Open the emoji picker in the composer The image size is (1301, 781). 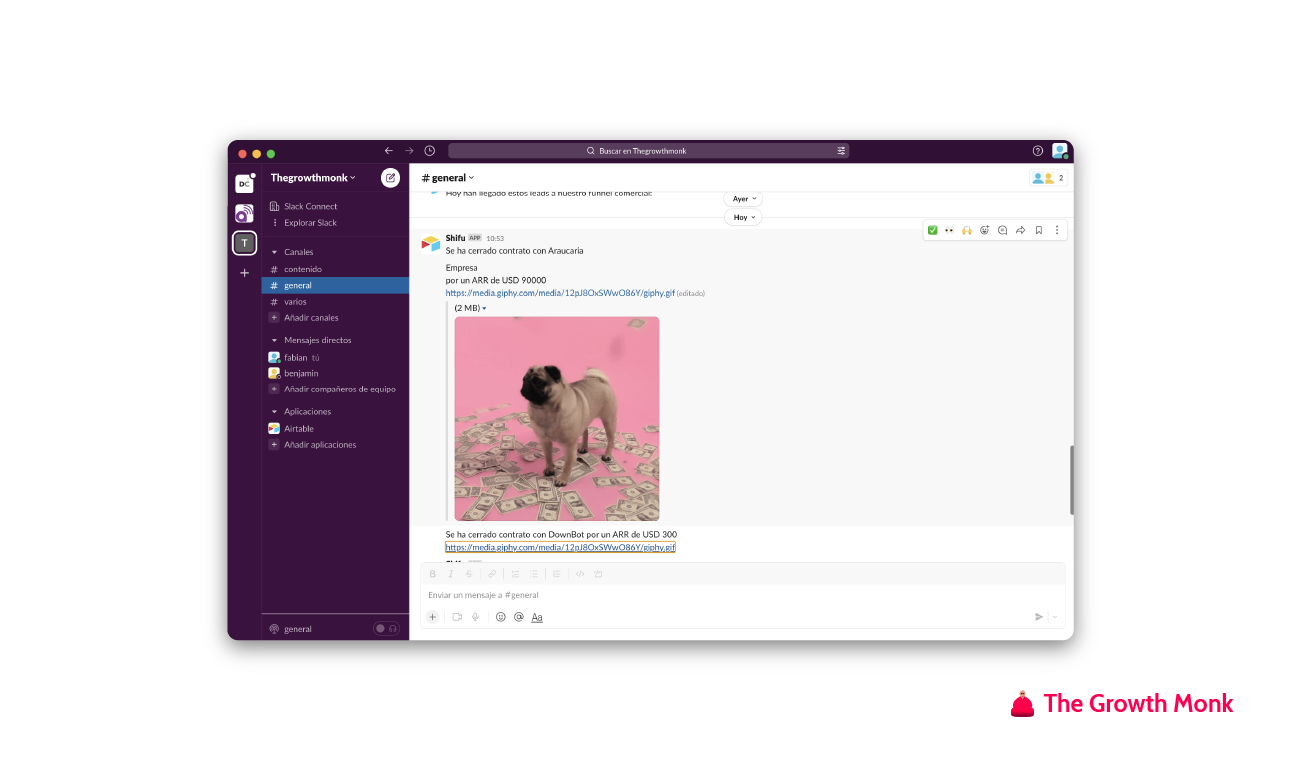501,617
